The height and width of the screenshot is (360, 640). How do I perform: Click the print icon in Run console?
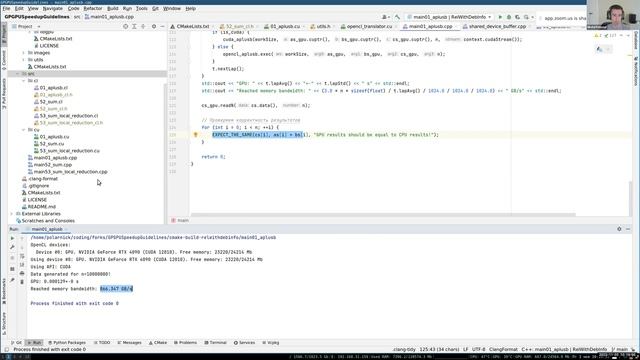click(22, 273)
